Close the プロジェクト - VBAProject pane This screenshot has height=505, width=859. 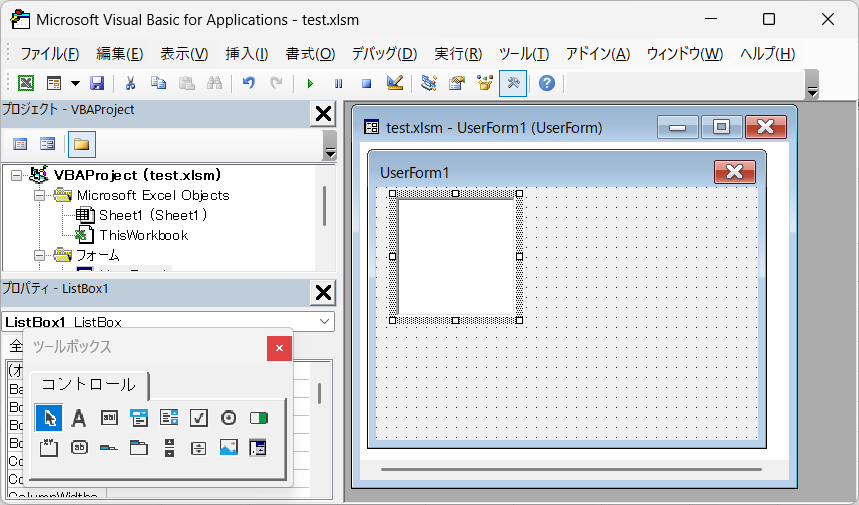pyautogui.click(x=323, y=114)
